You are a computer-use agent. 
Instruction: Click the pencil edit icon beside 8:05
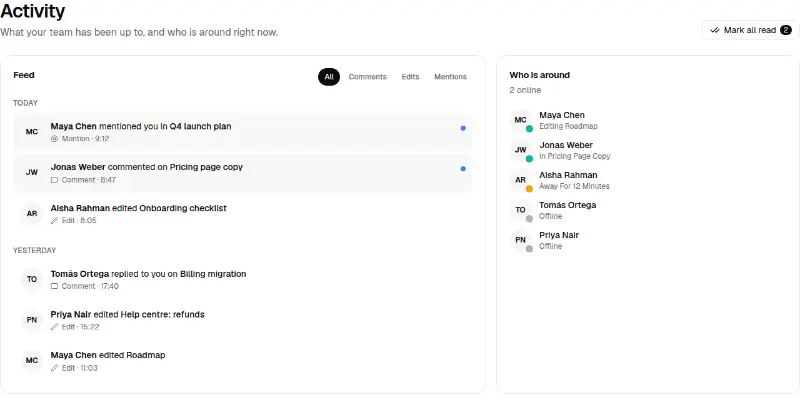[55, 221]
